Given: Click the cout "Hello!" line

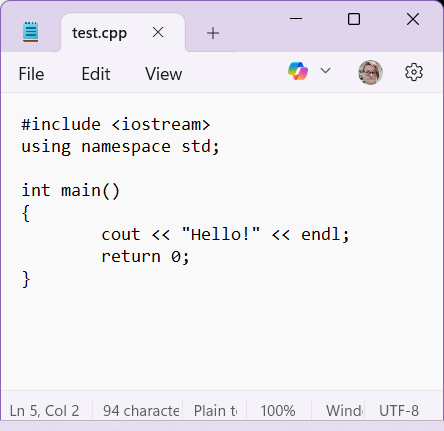Looking at the screenshot, I should (225, 234).
